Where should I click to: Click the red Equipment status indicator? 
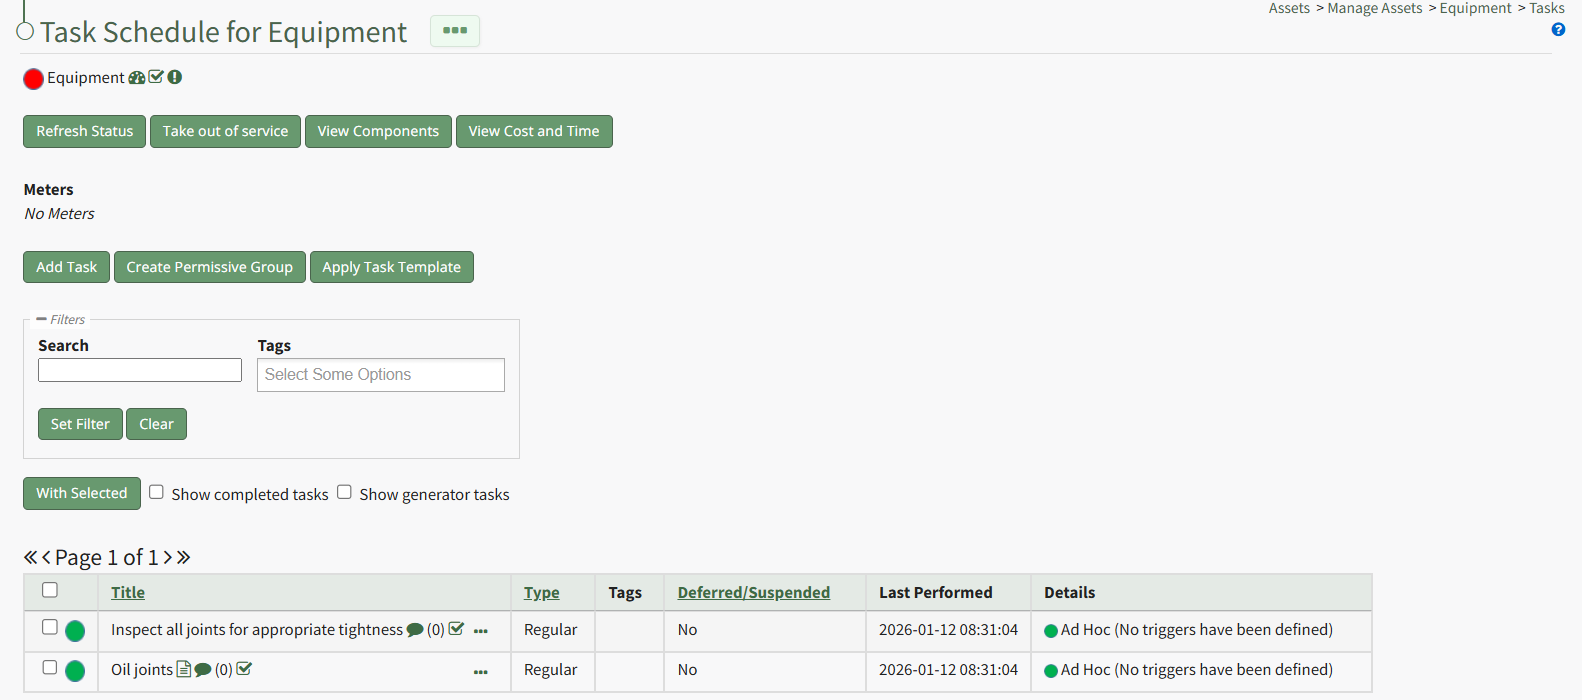33,79
